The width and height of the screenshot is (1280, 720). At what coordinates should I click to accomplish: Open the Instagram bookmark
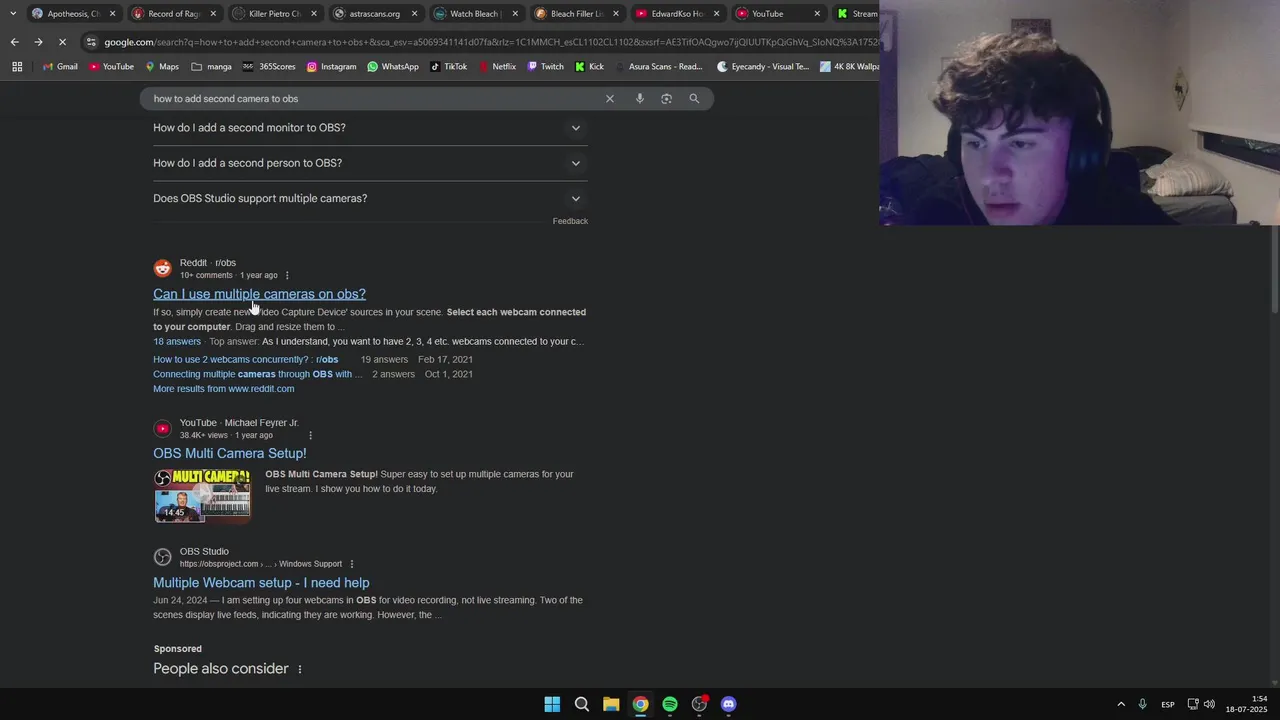331,67
